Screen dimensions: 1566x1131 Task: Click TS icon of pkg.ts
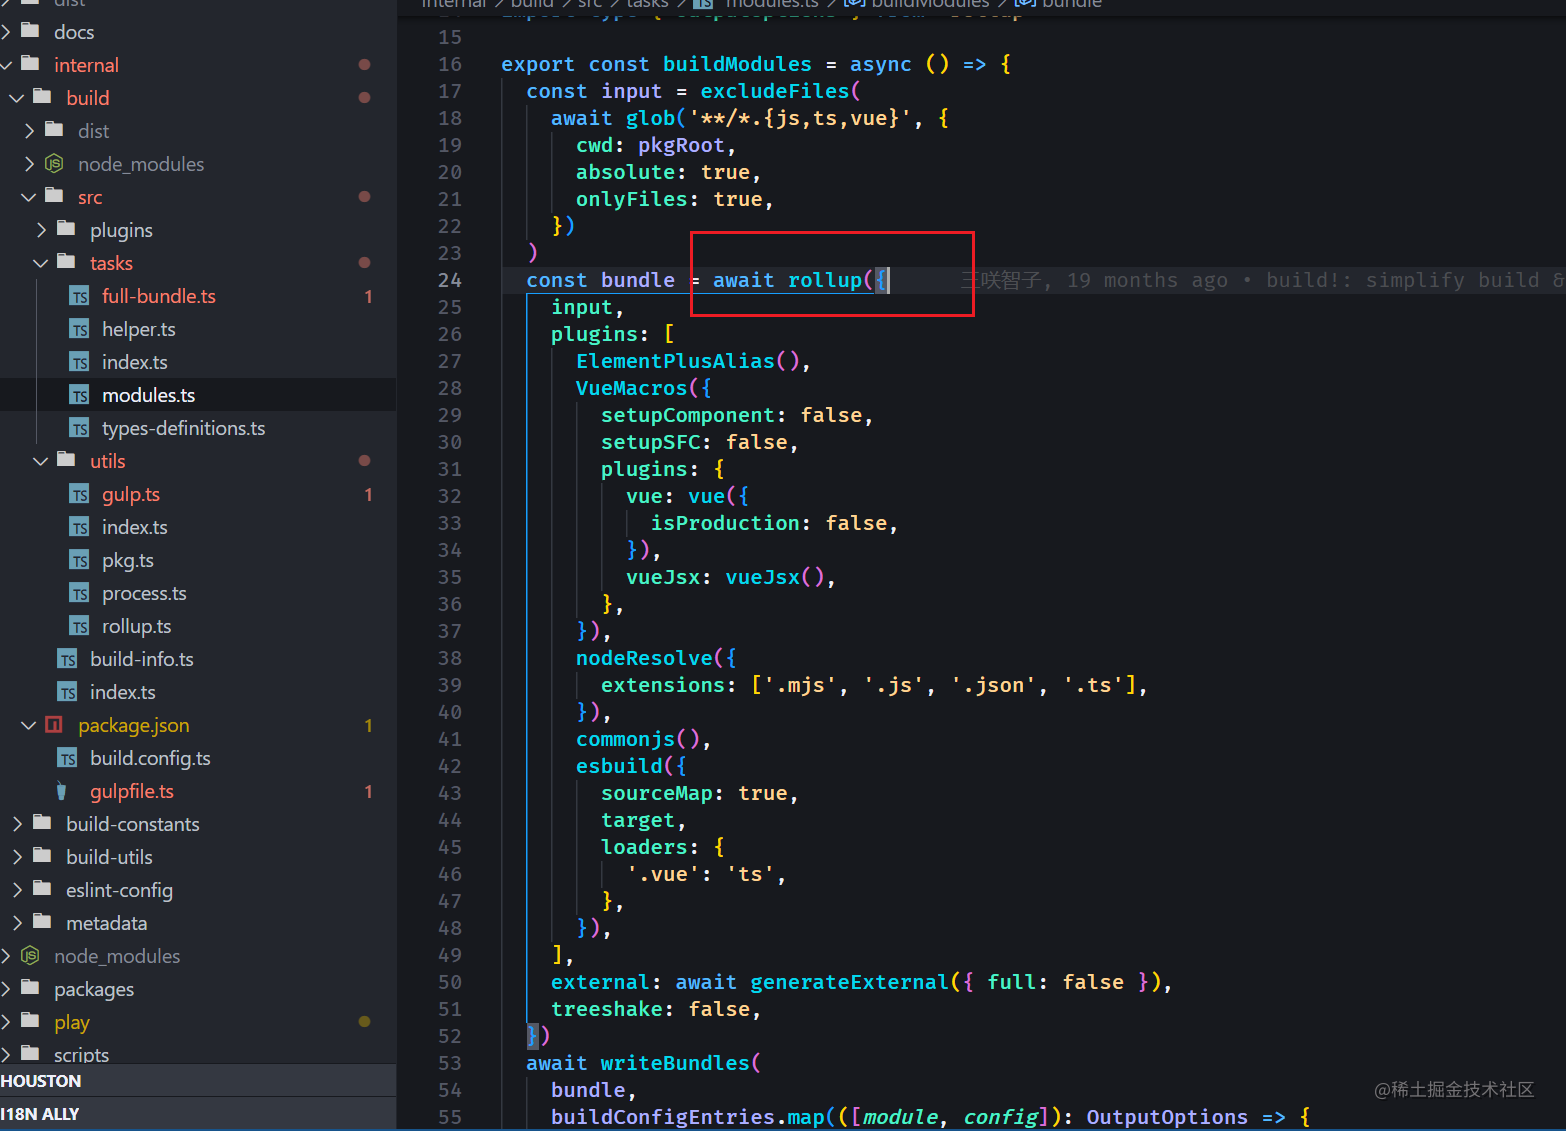coord(80,561)
